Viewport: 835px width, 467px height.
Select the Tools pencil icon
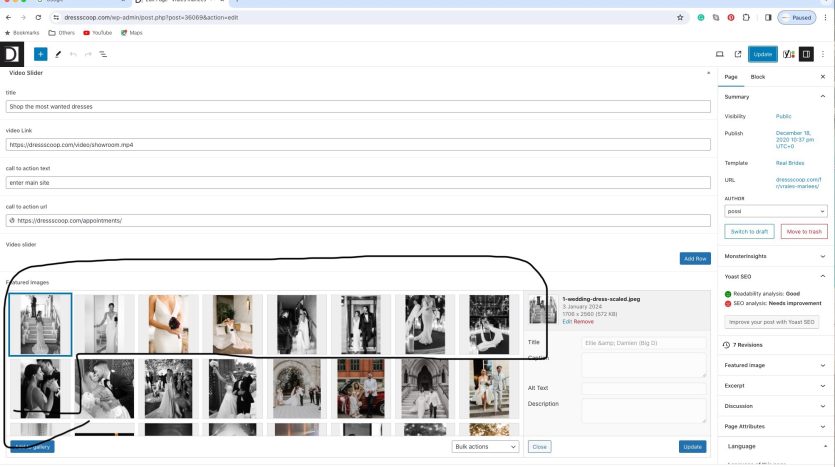point(58,54)
